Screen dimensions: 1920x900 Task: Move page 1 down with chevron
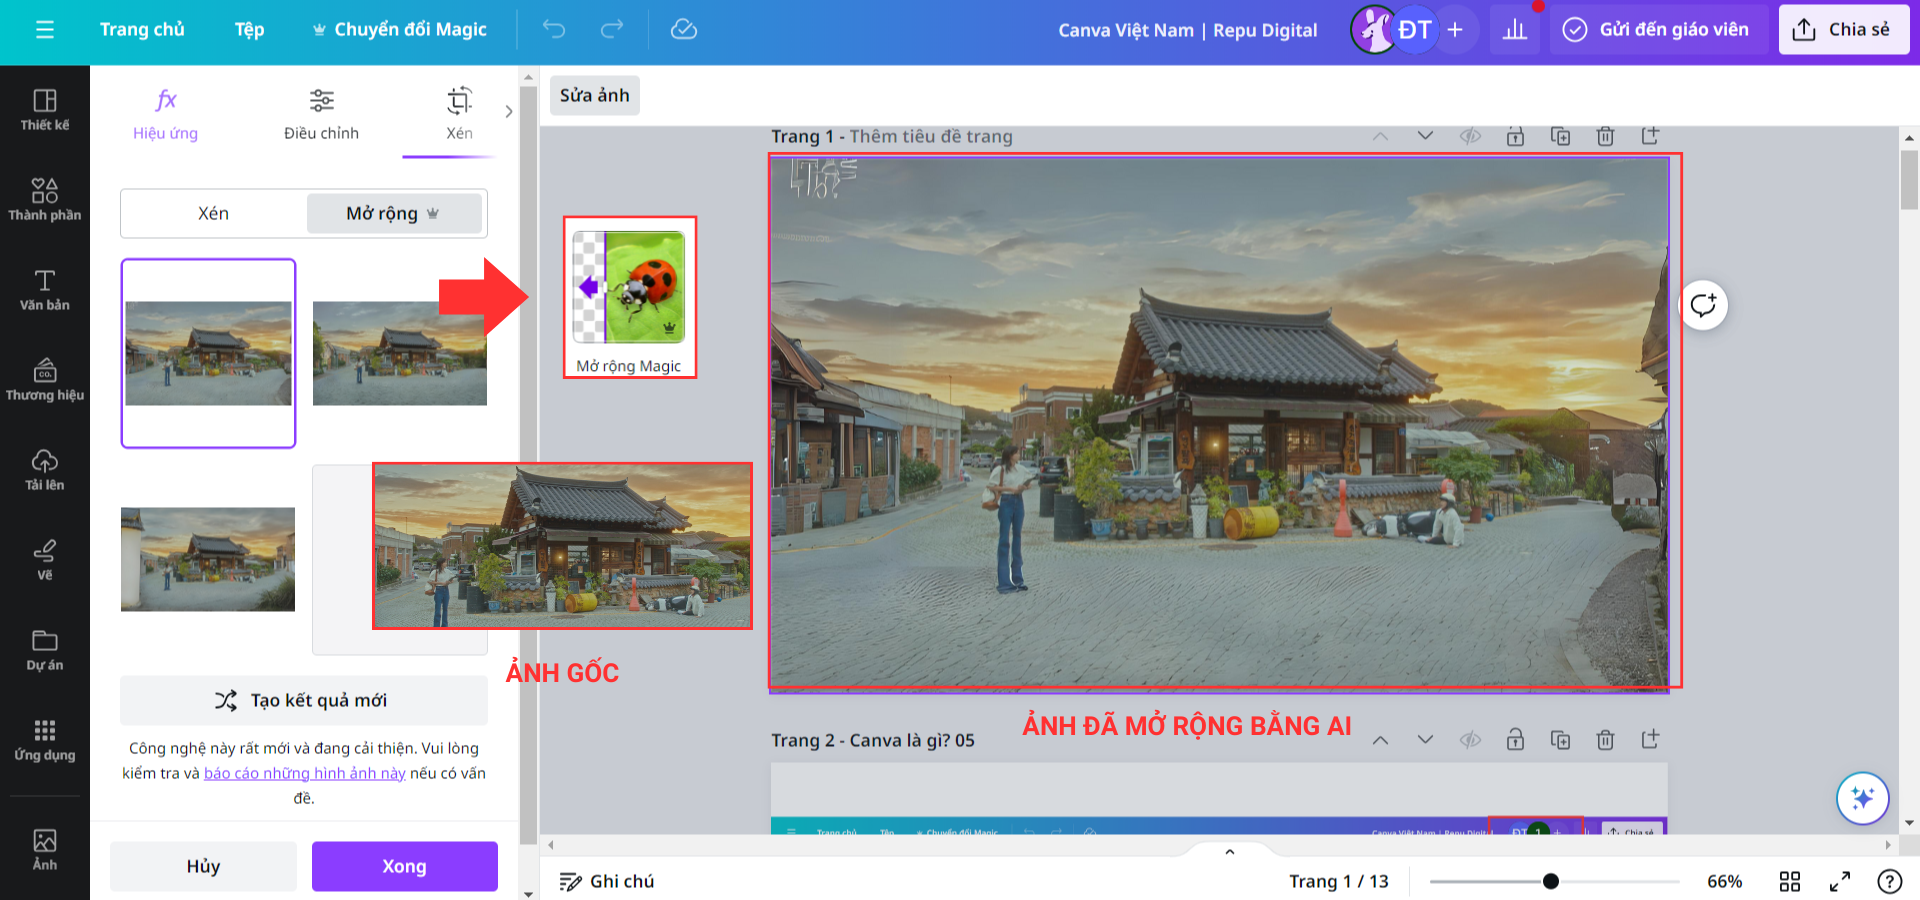point(1425,136)
